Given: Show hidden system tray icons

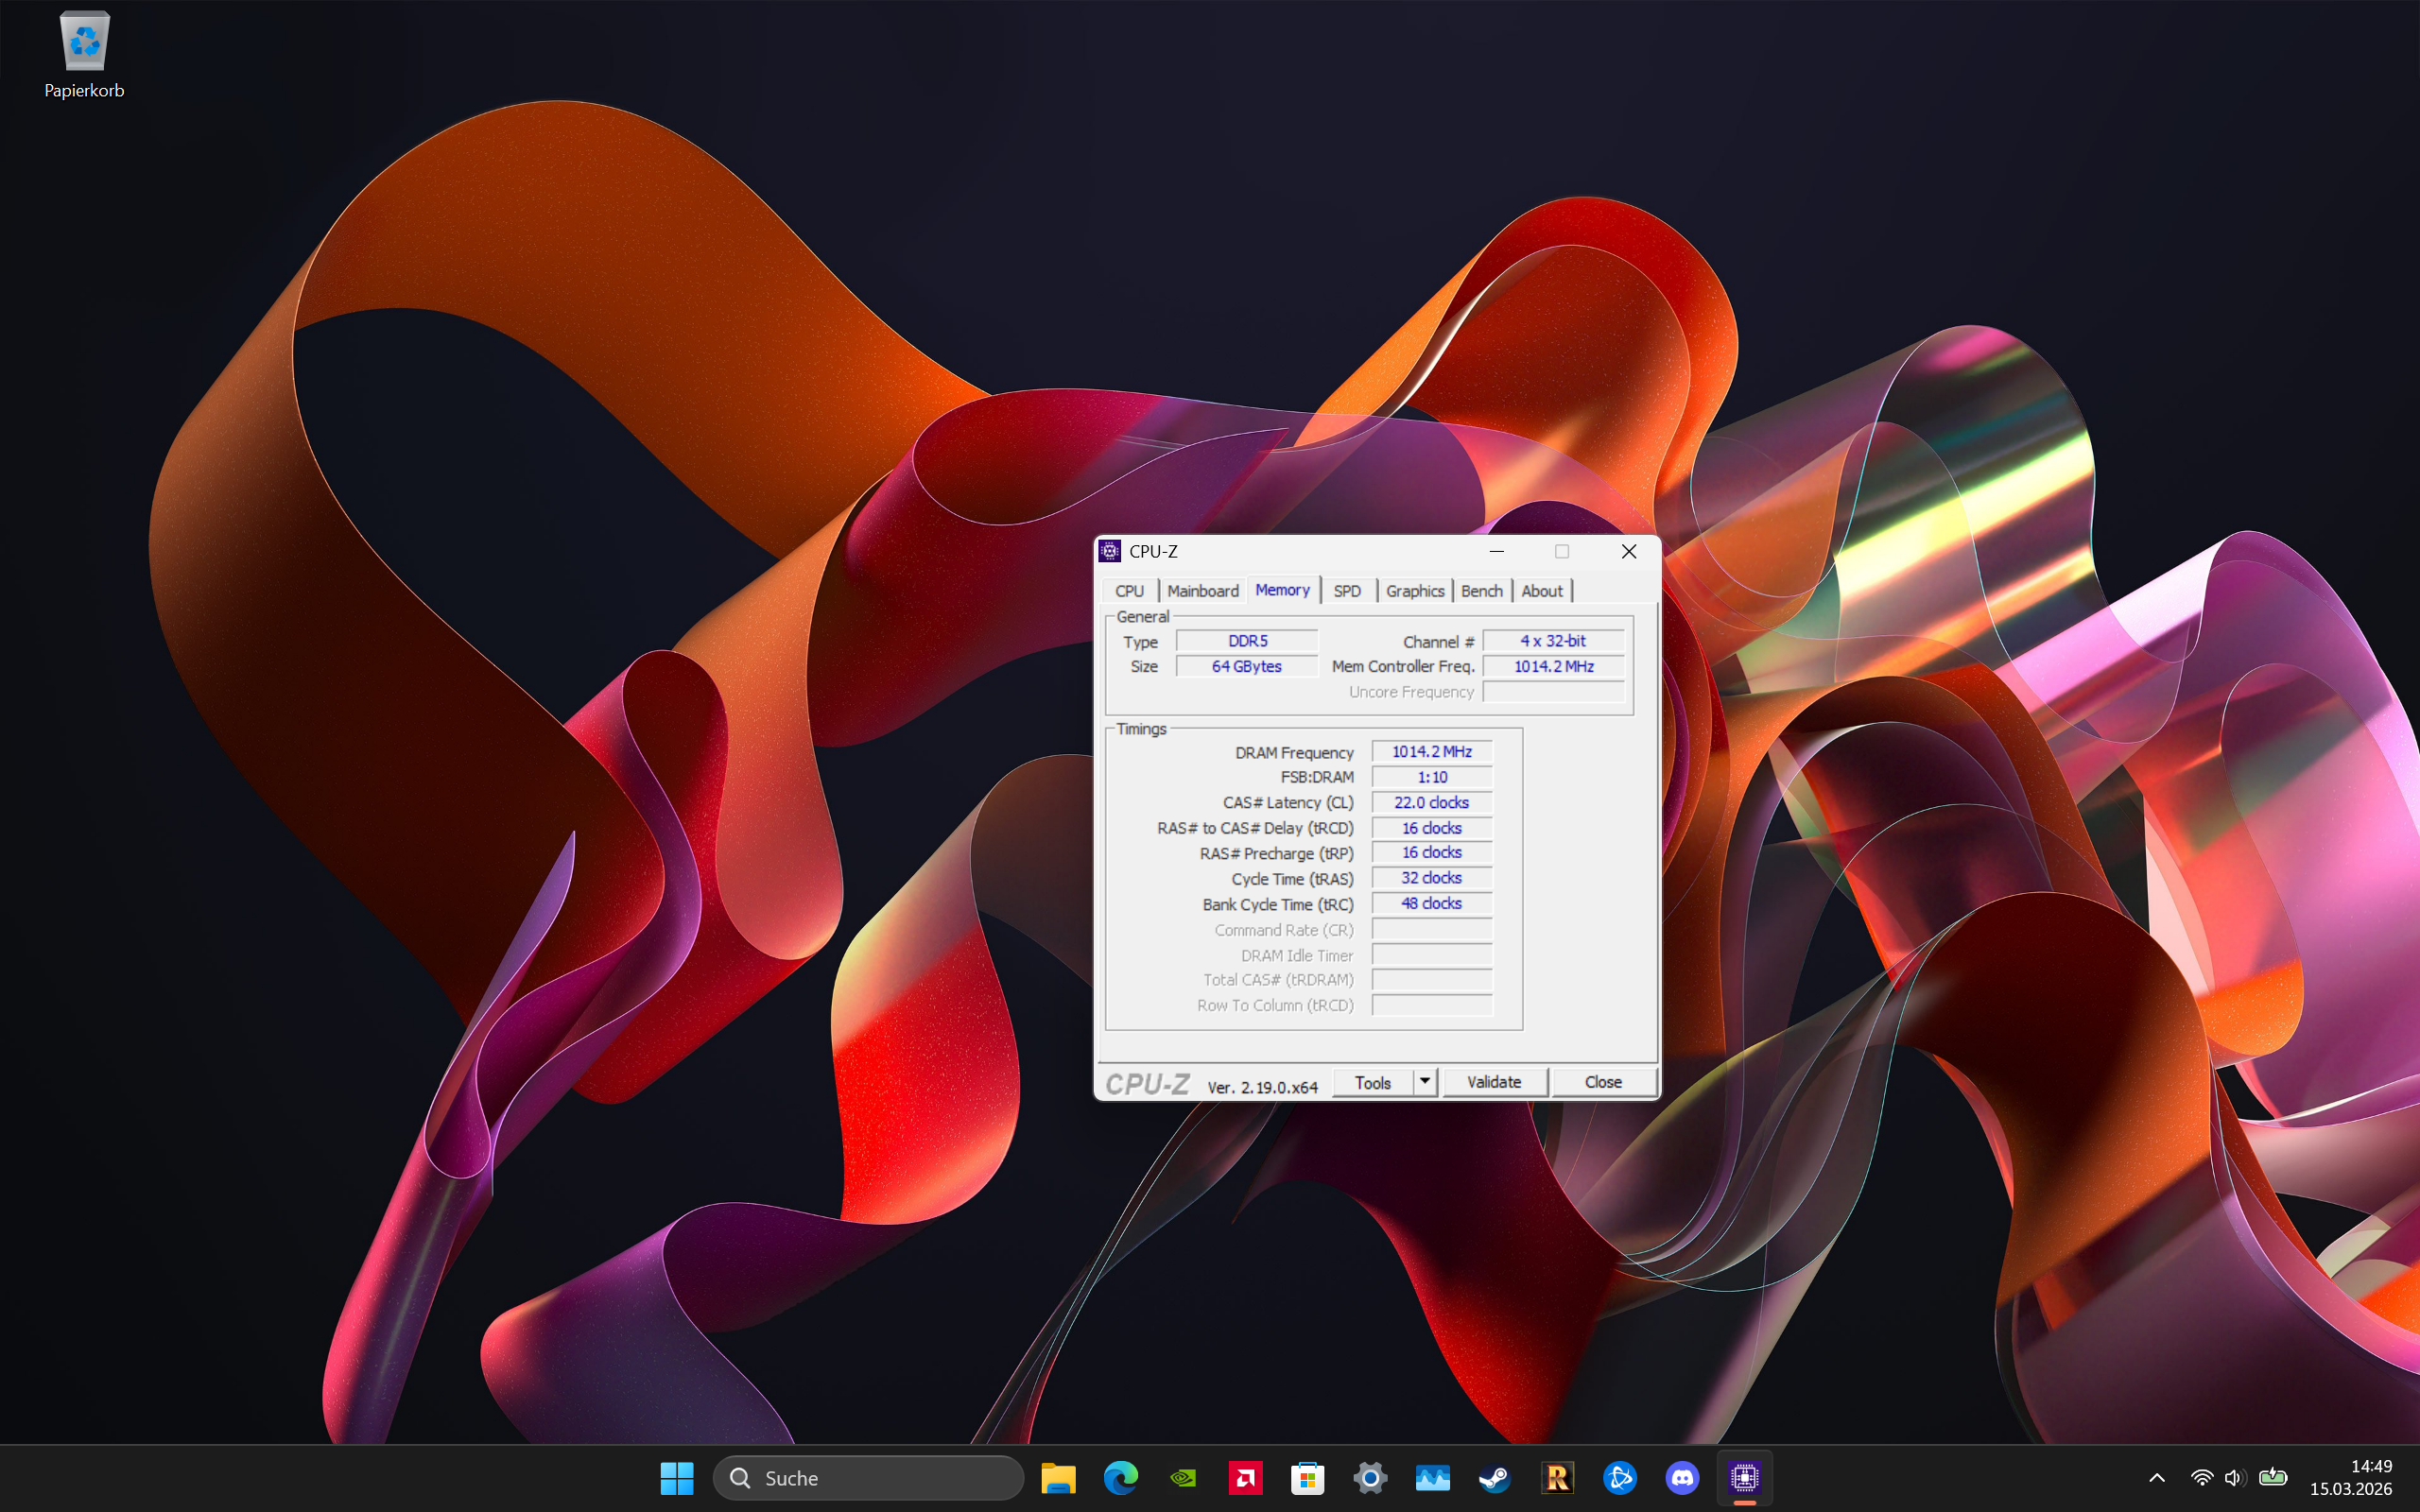Looking at the screenshot, I should pyautogui.click(x=2157, y=1478).
